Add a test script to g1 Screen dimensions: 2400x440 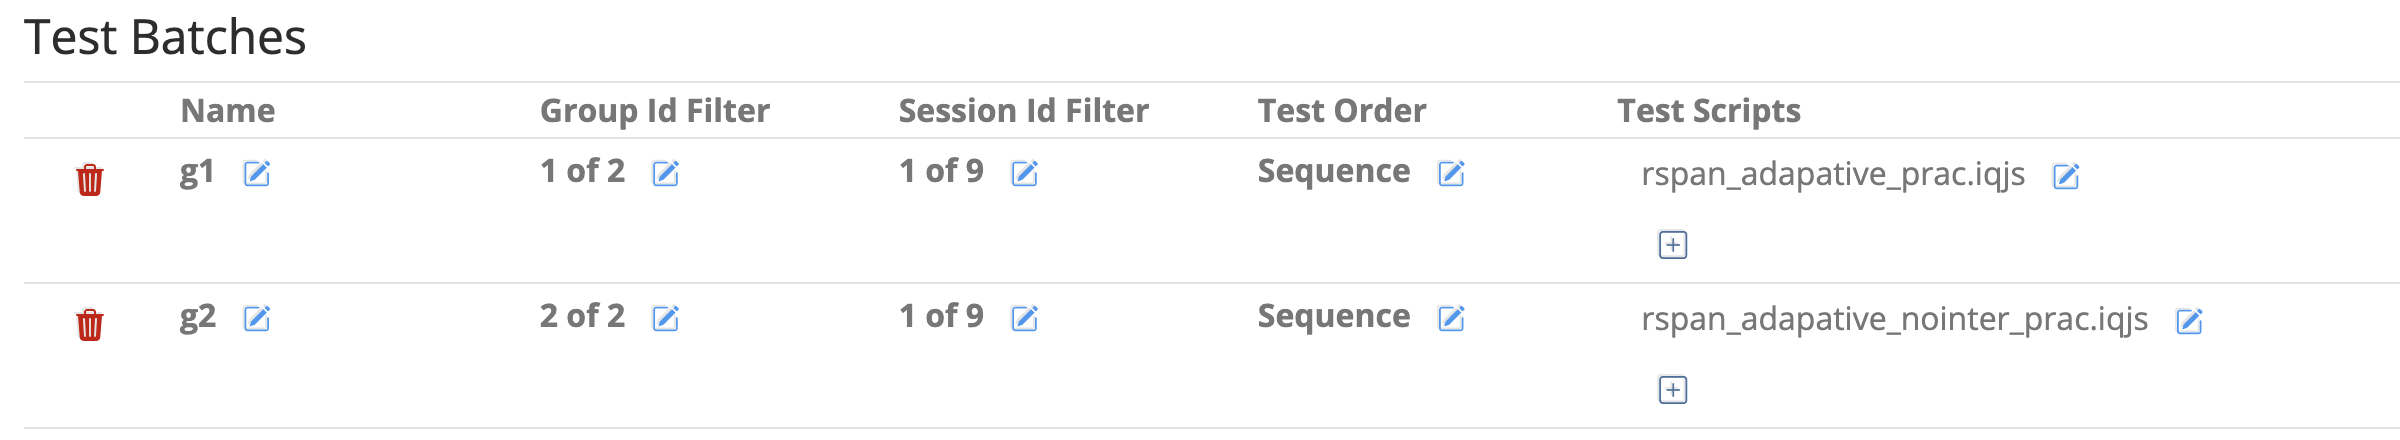1673,245
